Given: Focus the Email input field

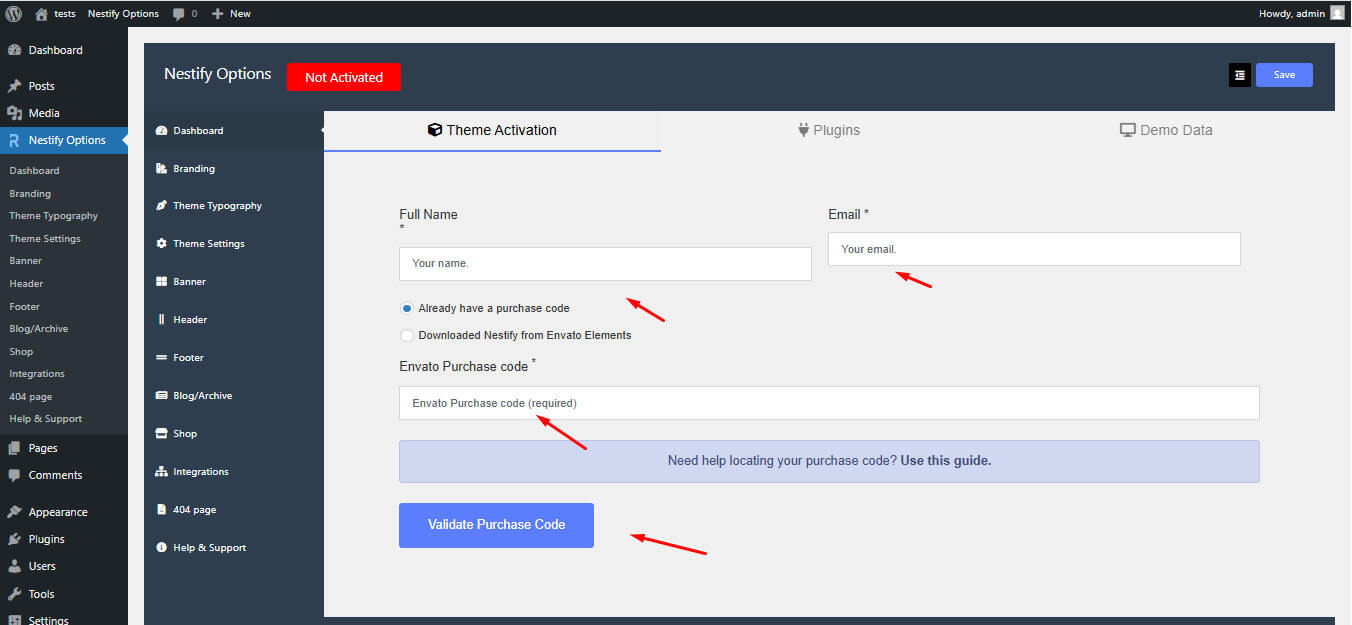Looking at the screenshot, I should (x=1034, y=249).
